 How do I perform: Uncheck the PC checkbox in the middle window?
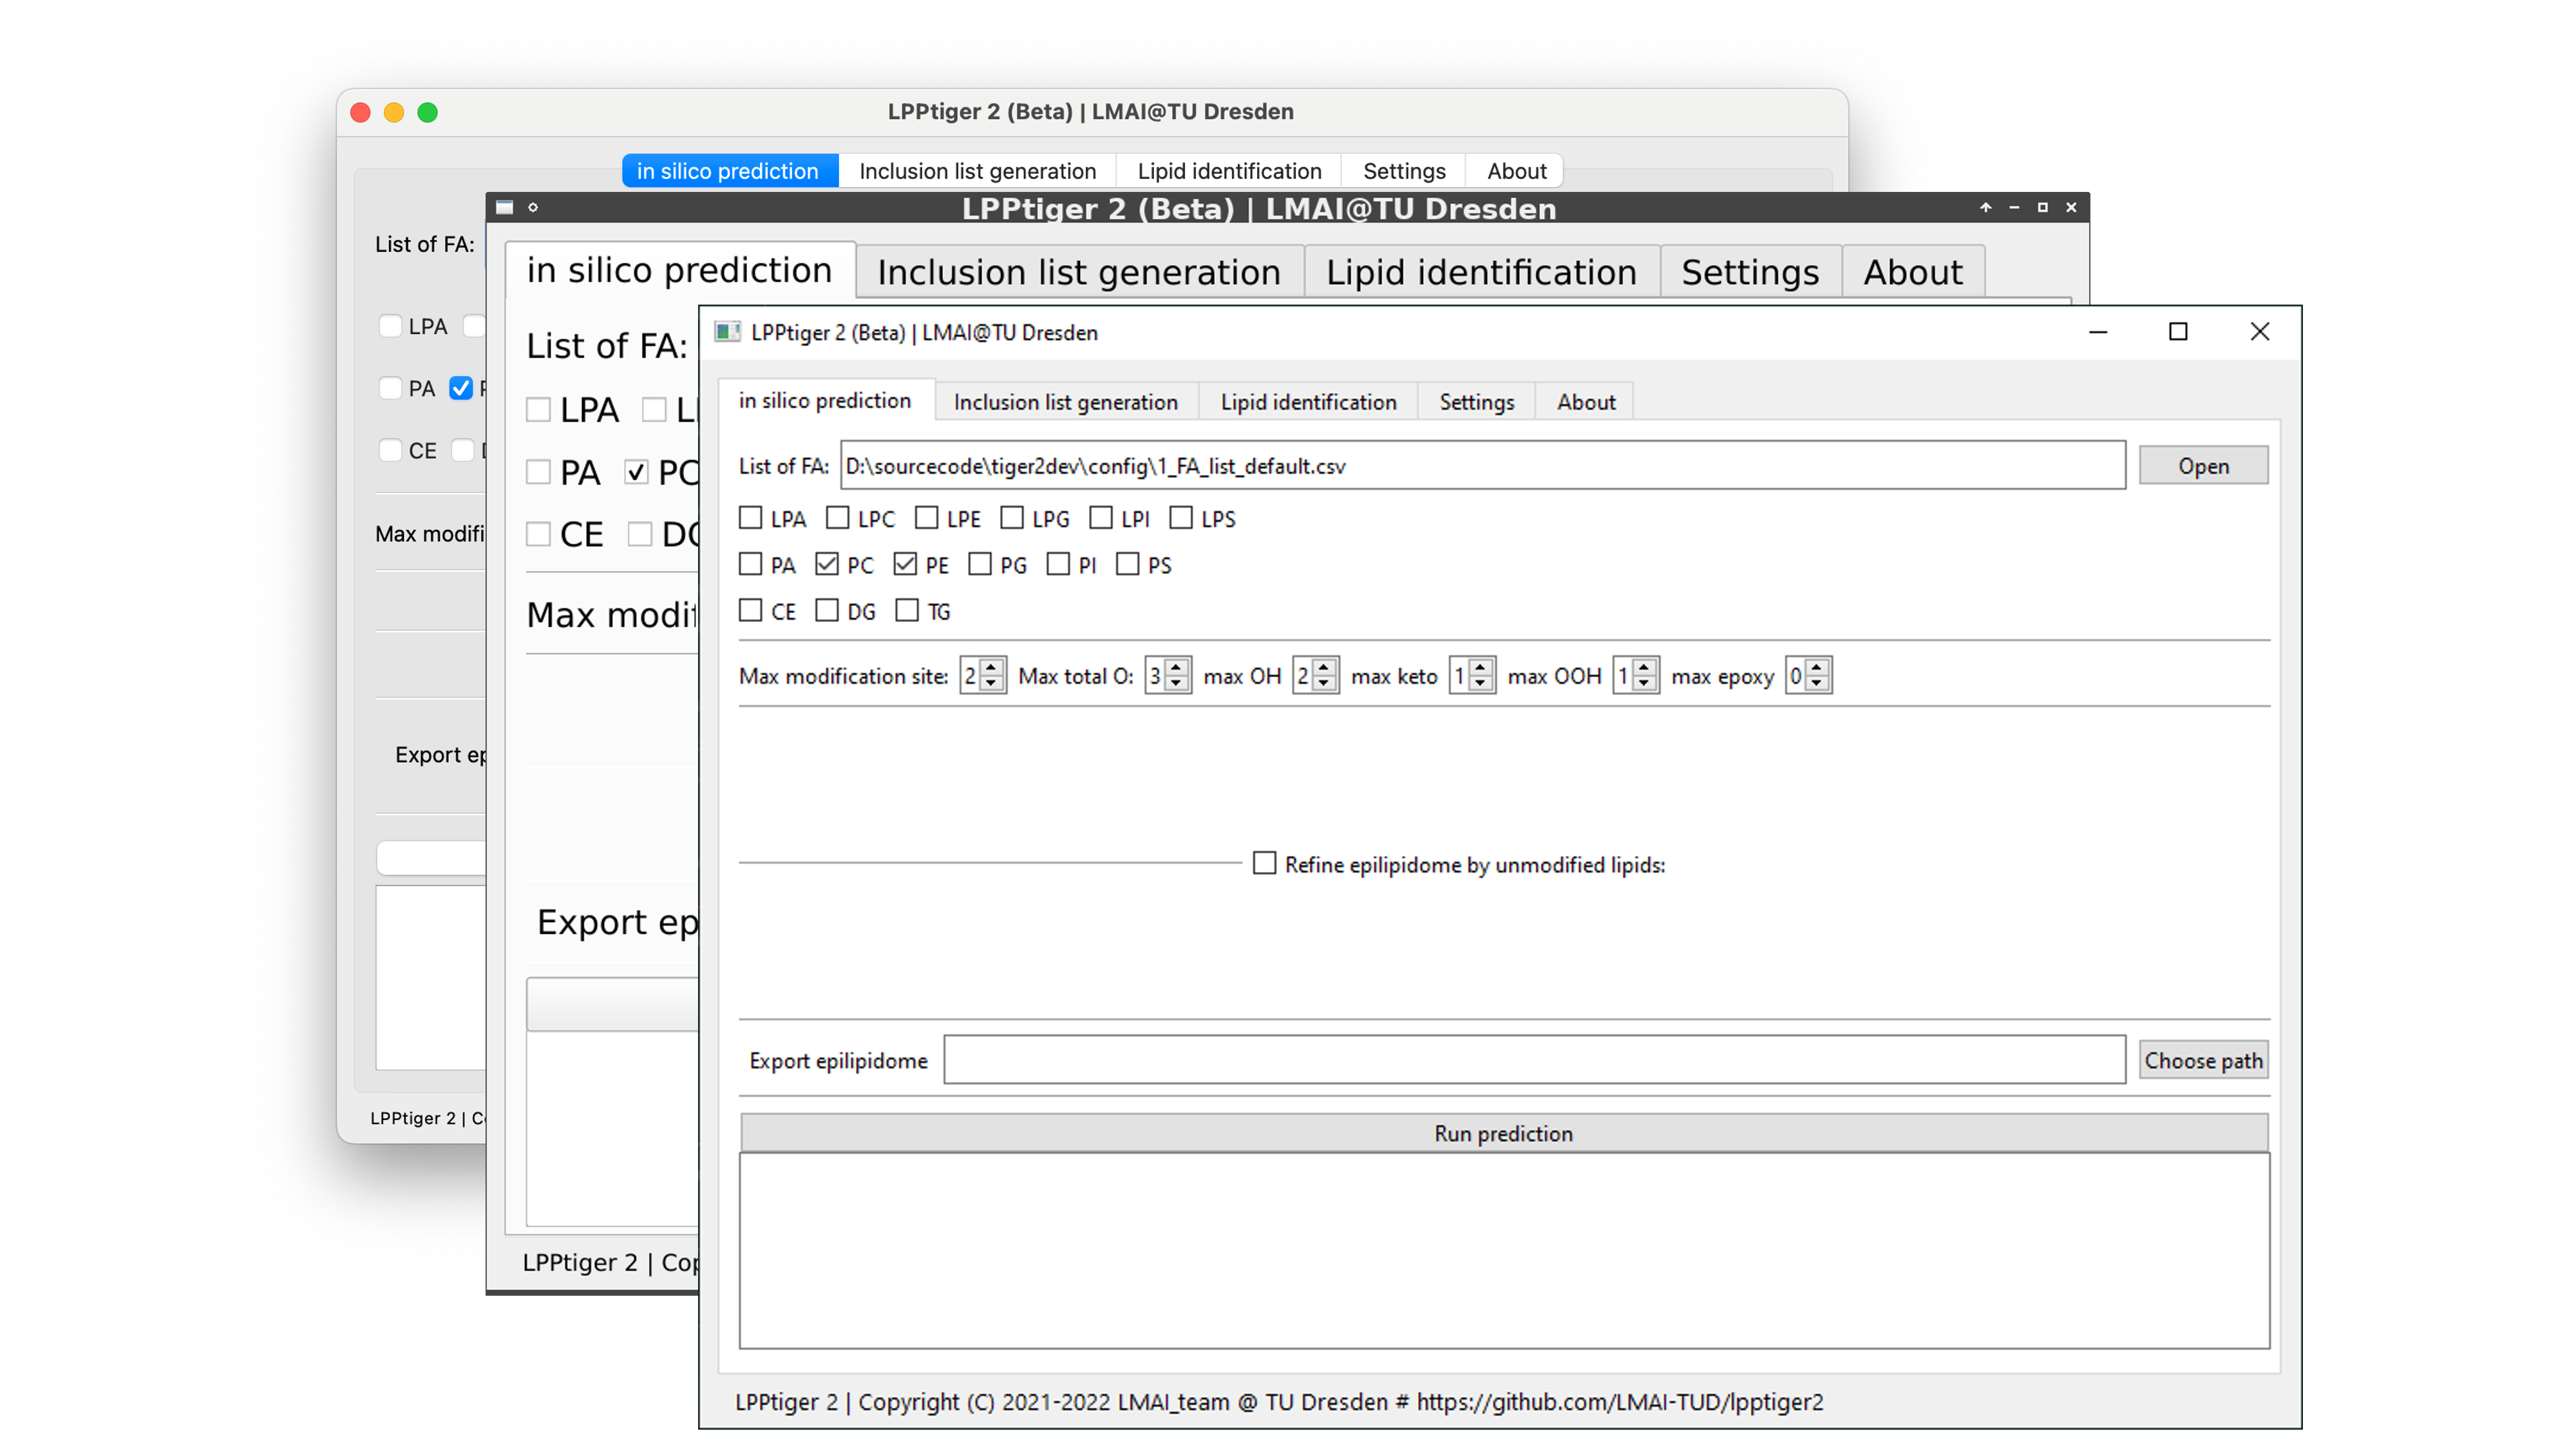click(x=636, y=472)
